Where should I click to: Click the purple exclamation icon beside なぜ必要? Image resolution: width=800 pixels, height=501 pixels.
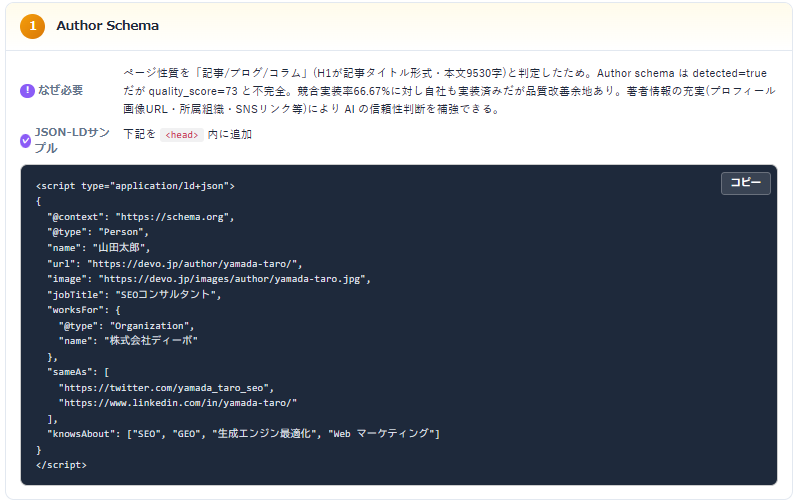[x=27, y=91]
